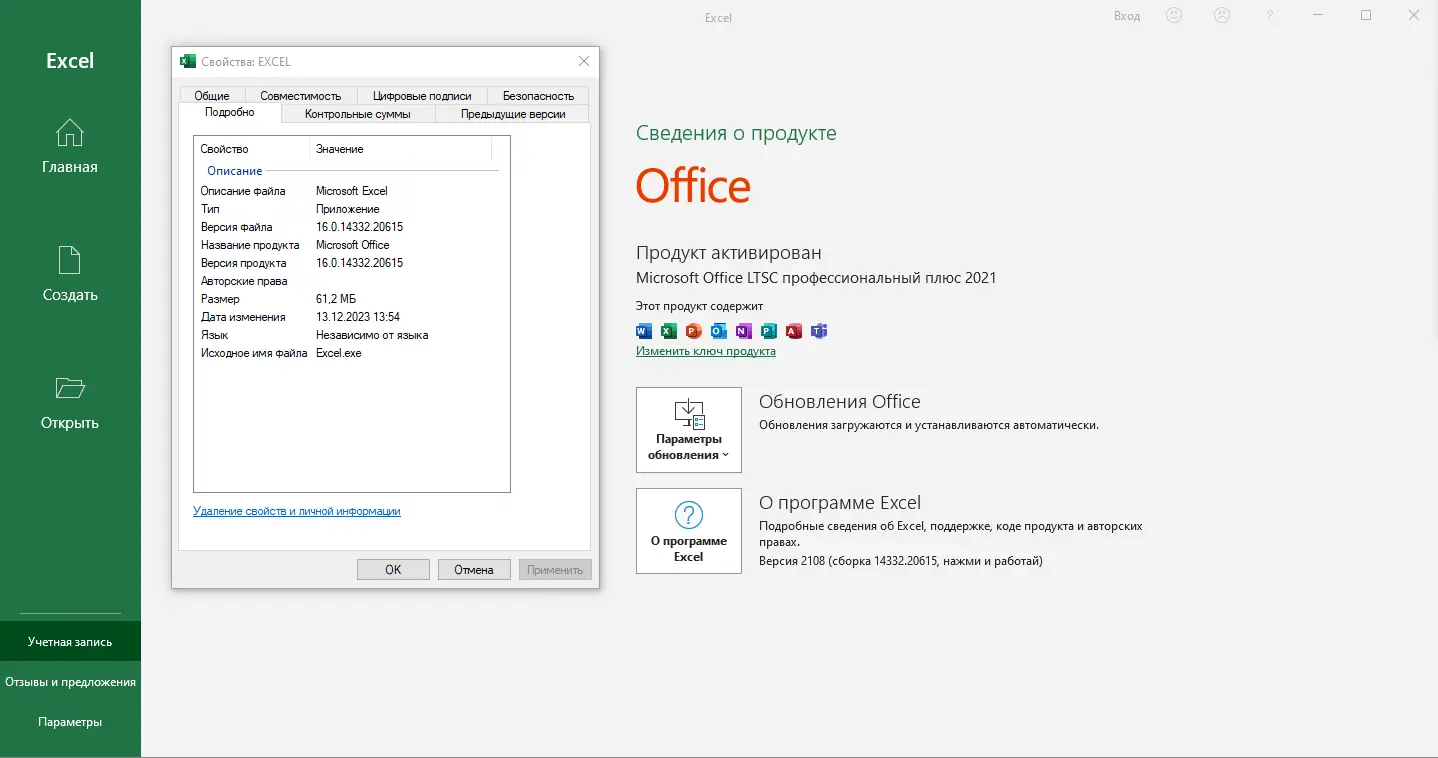Click Вход to sign in

coord(1127,16)
